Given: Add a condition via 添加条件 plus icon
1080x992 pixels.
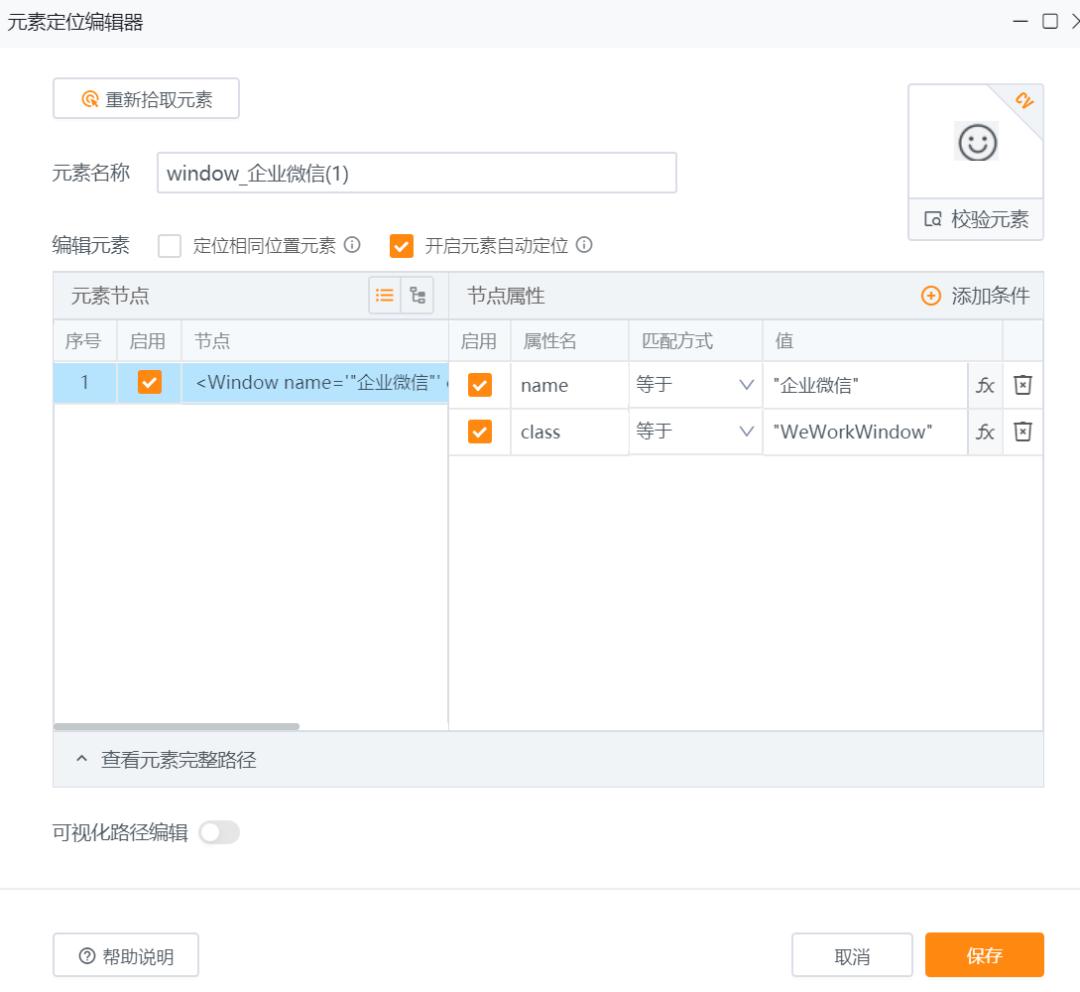Looking at the screenshot, I should click(x=931, y=296).
